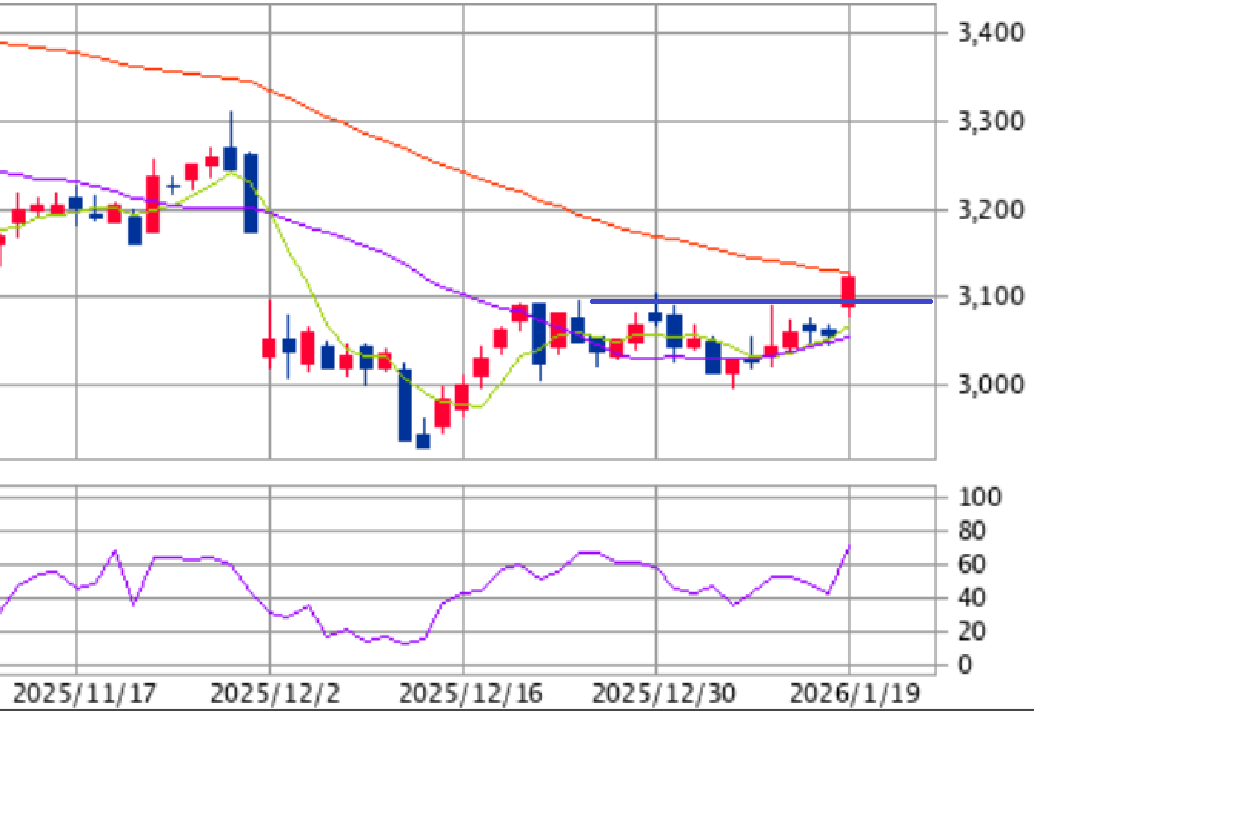Click the 2025/12/16 date label
1260x815 pixels.
coord(470,693)
